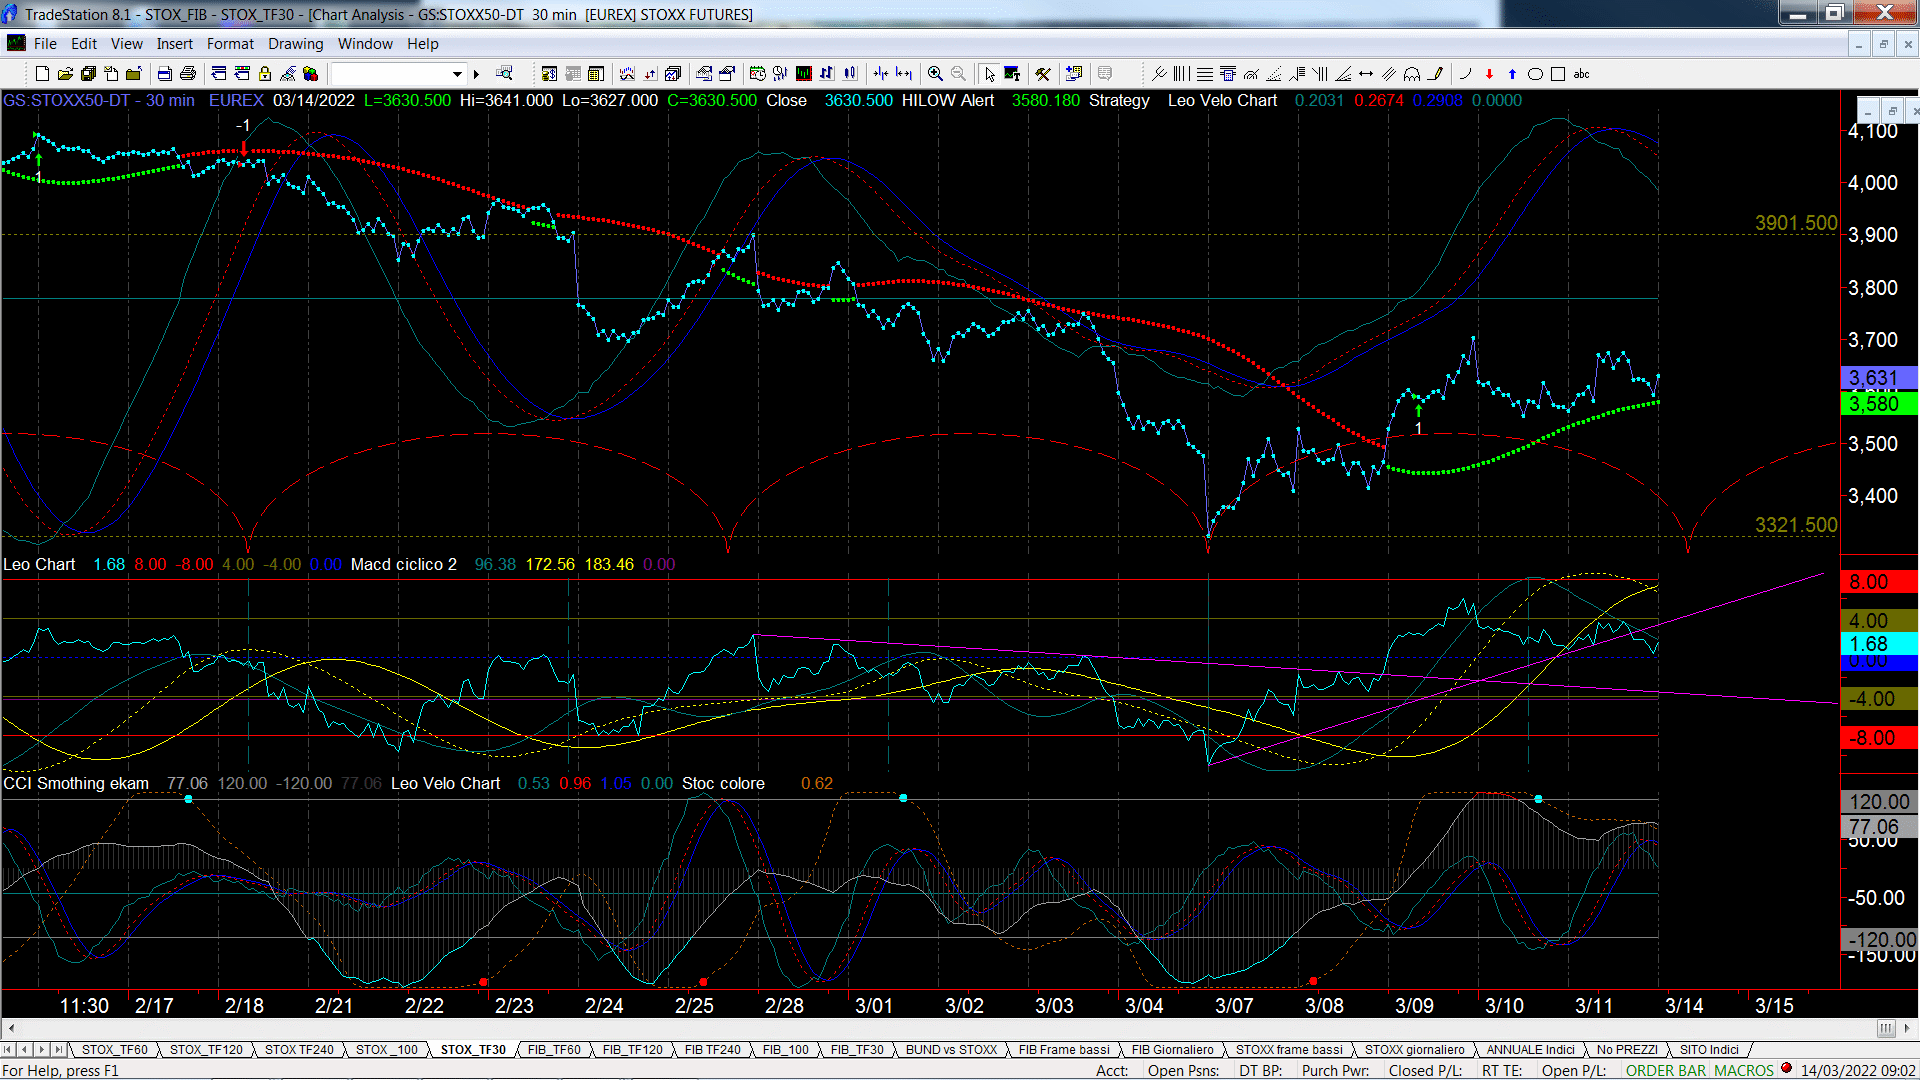Image resolution: width=1920 pixels, height=1080 pixels.
Task: Switch to the STOXX giornaliero tab
Action: pyautogui.click(x=1414, y=1049)
